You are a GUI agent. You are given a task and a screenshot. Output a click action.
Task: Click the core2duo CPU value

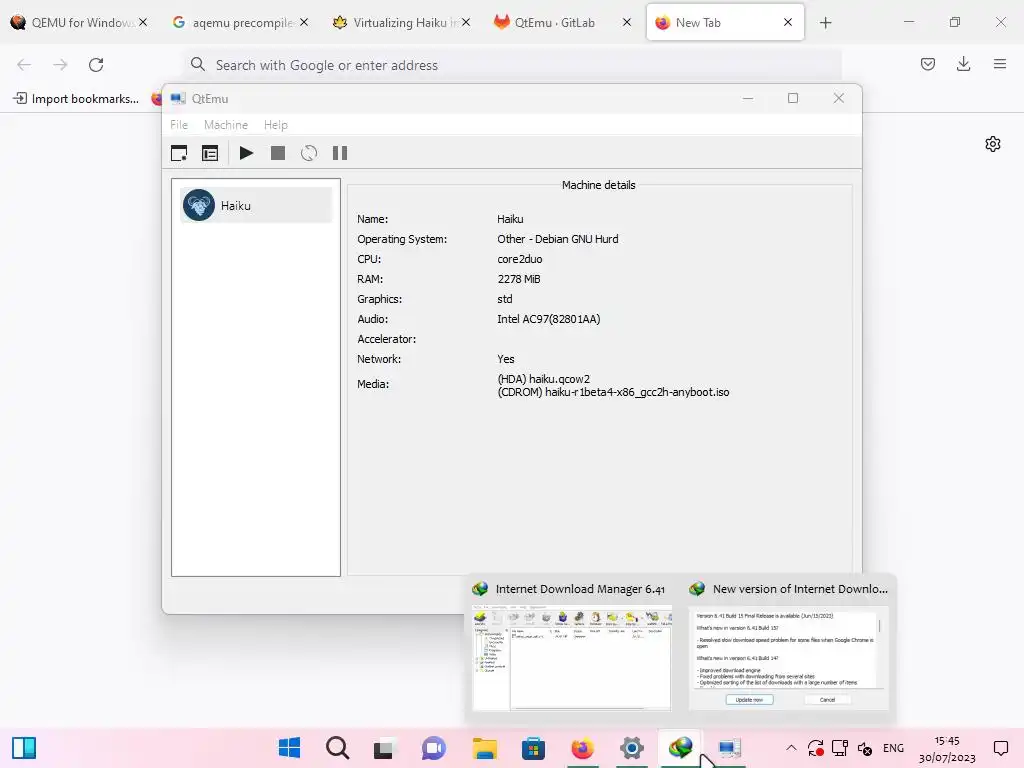pos(520,259)
